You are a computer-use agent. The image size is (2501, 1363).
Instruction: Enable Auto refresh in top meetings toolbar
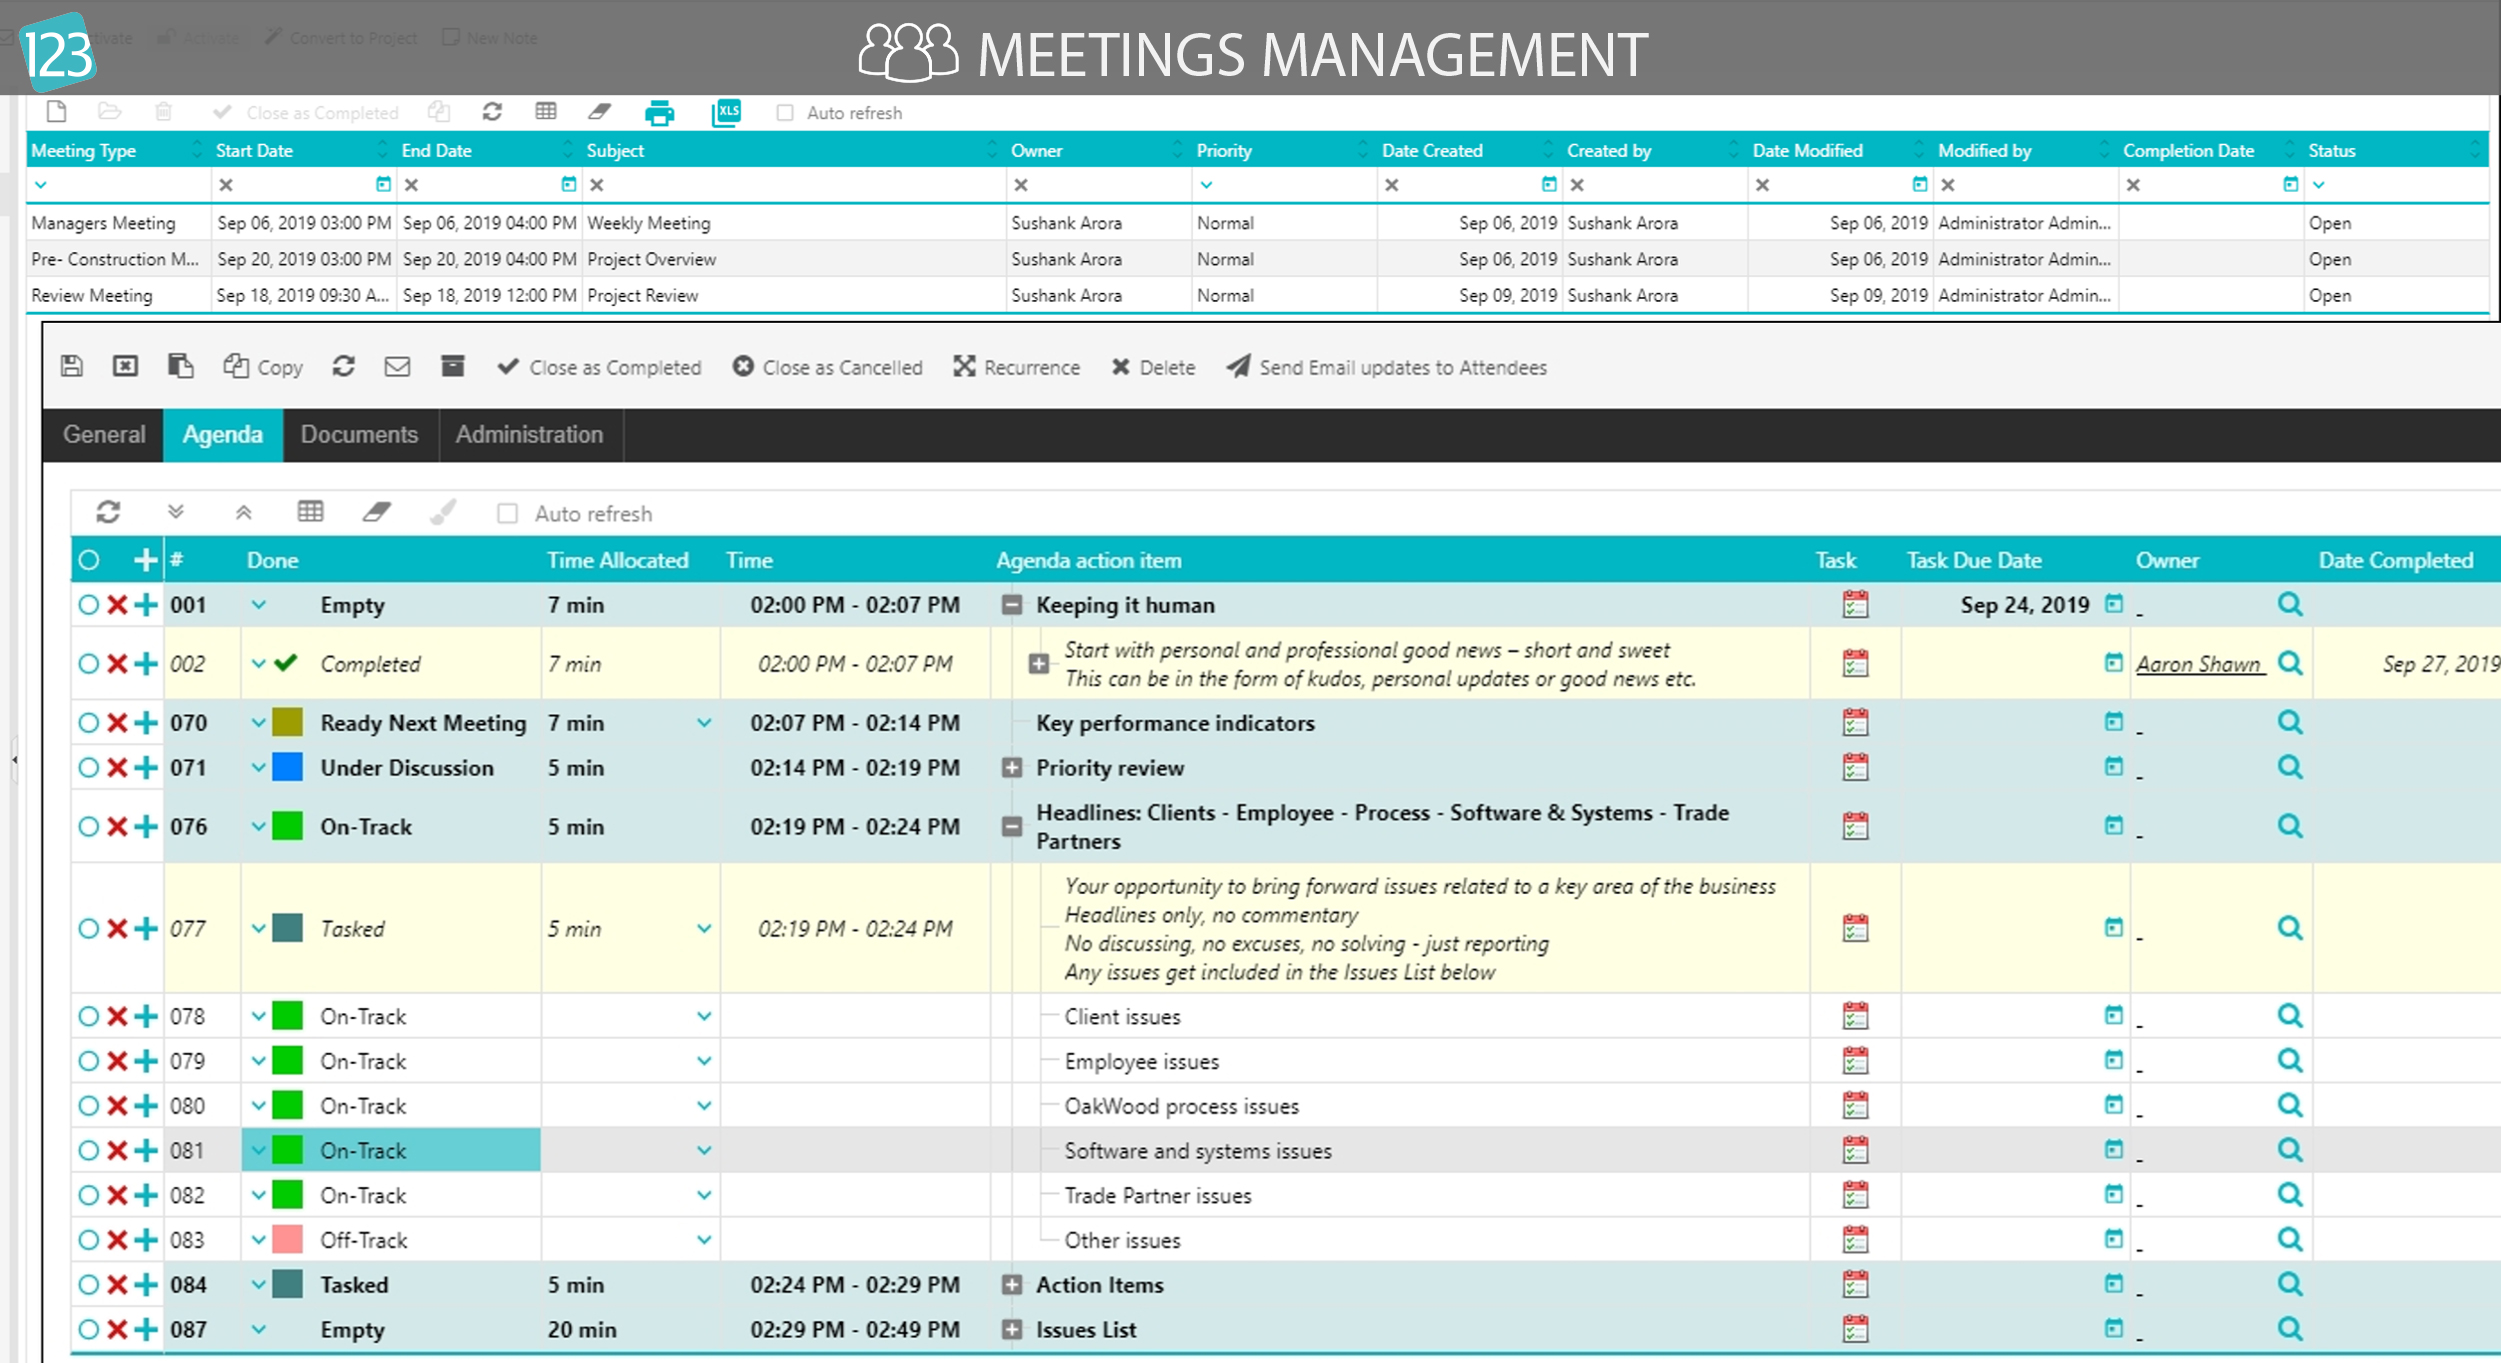point(785,113)
